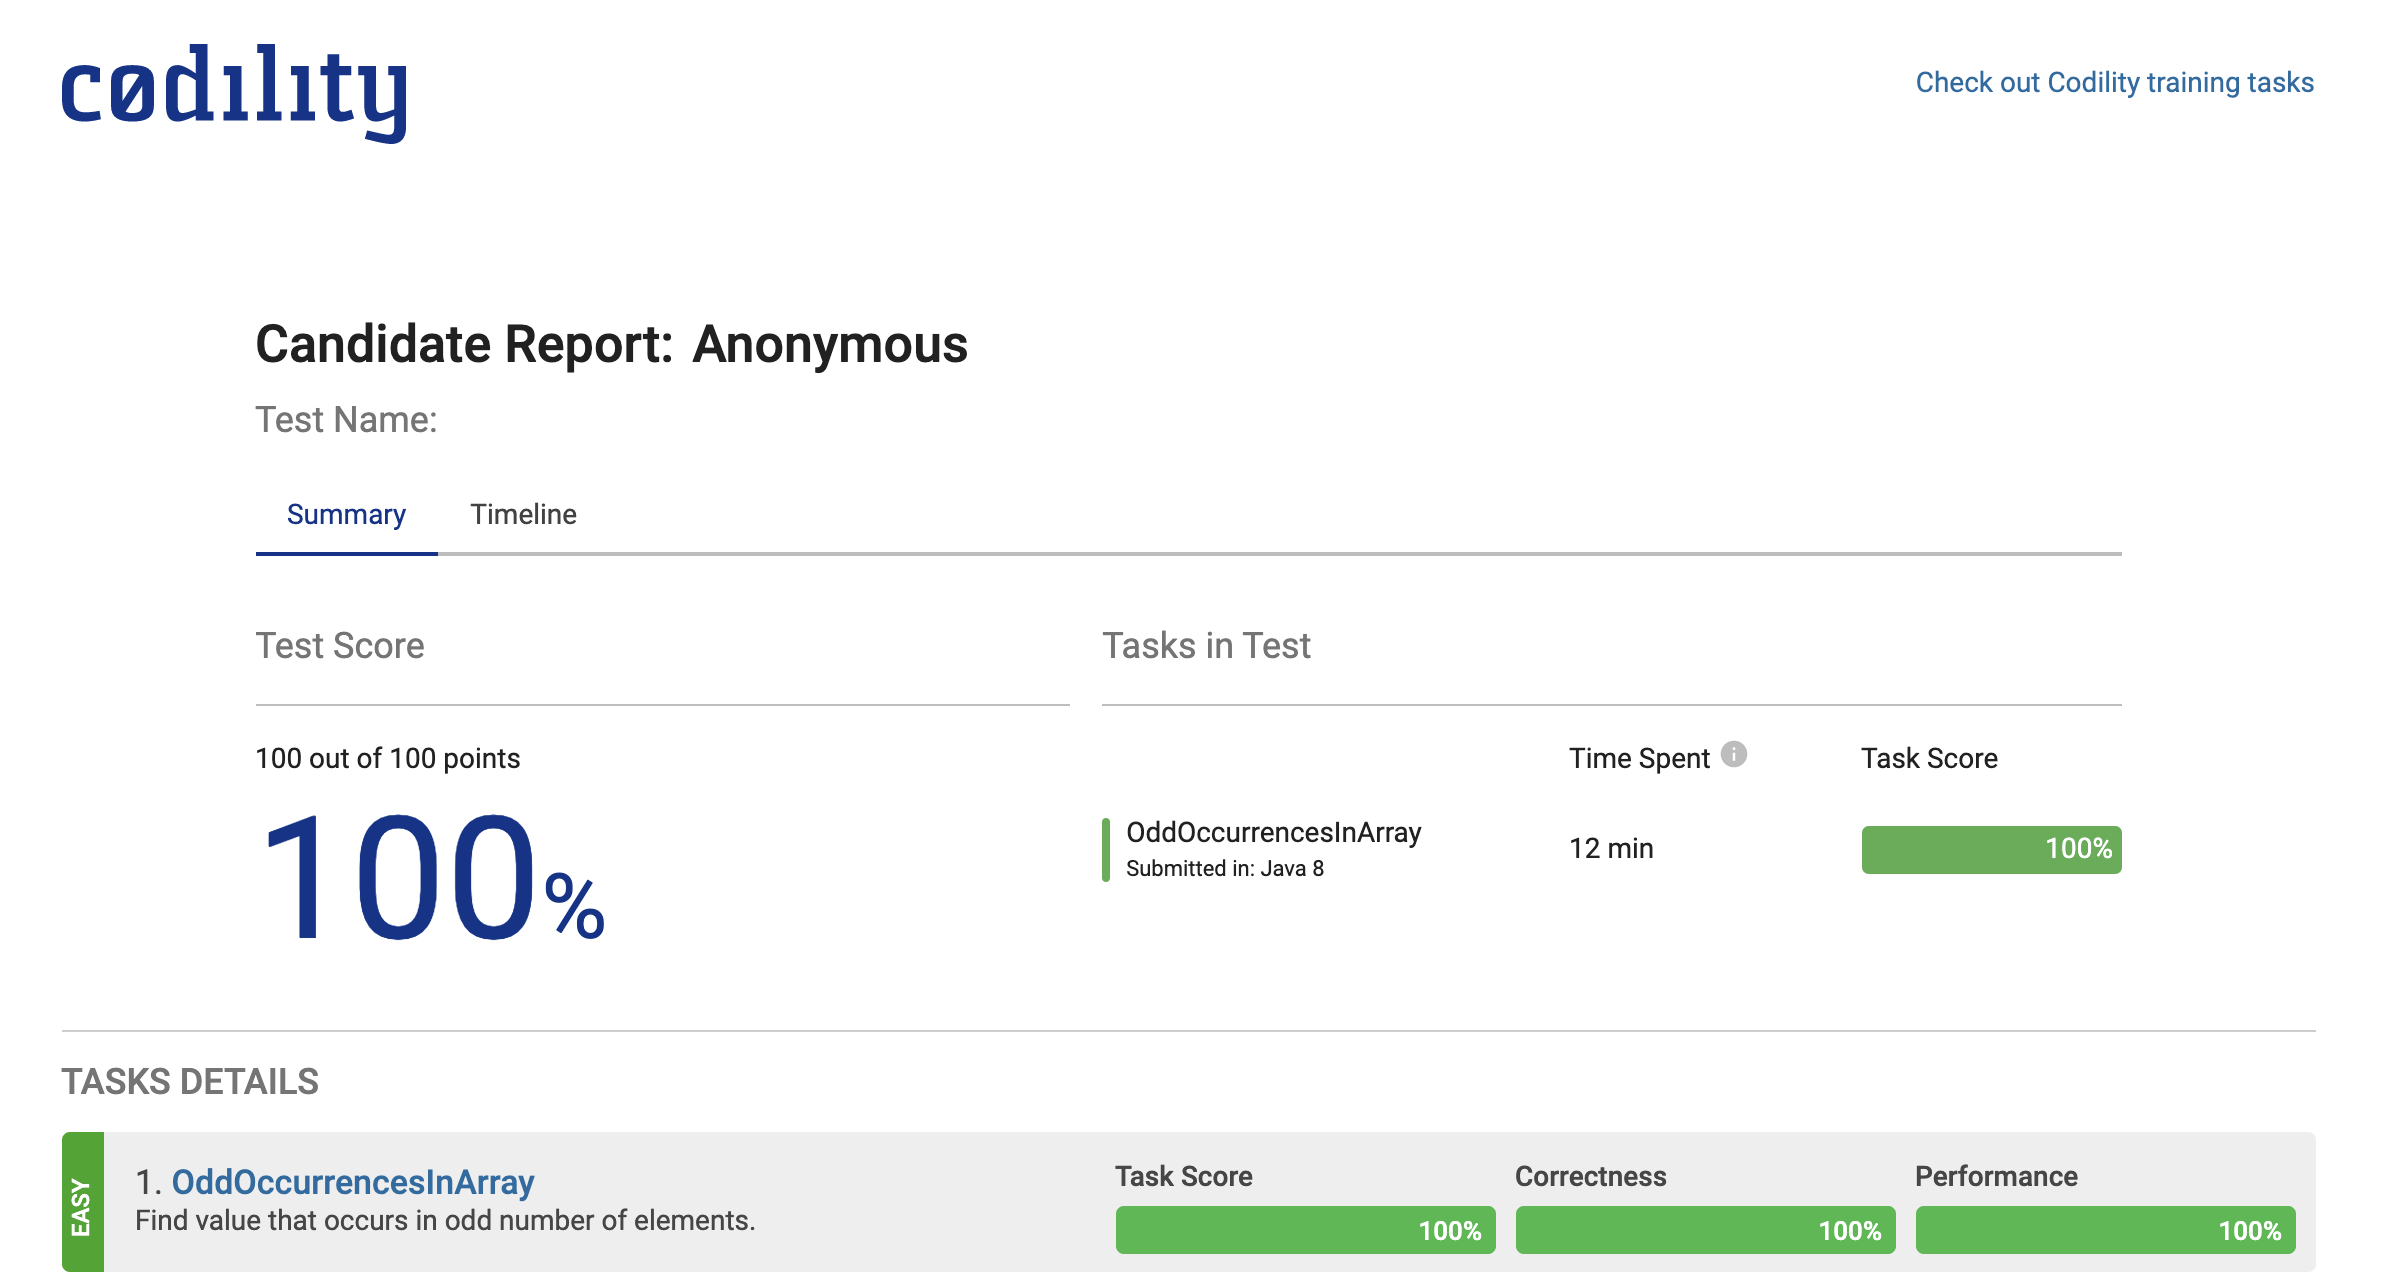Click the Time Spent info icon
The height and width of the screenshot is (1280, 2402).
tap(1733, 755)
